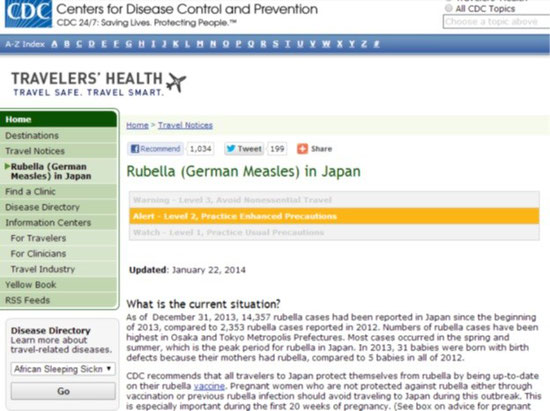Open For Clinicians sub-item

(x=58, y=254)
